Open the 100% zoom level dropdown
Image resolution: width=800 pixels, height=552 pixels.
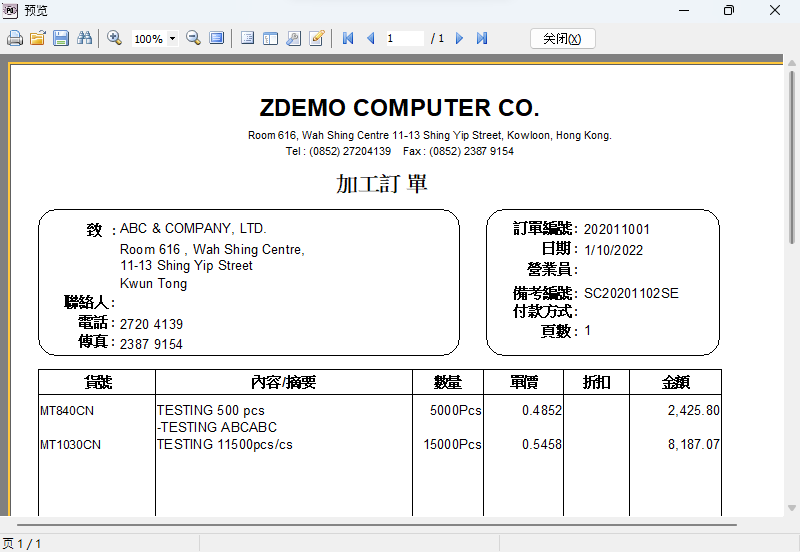(x=172, y=39)
